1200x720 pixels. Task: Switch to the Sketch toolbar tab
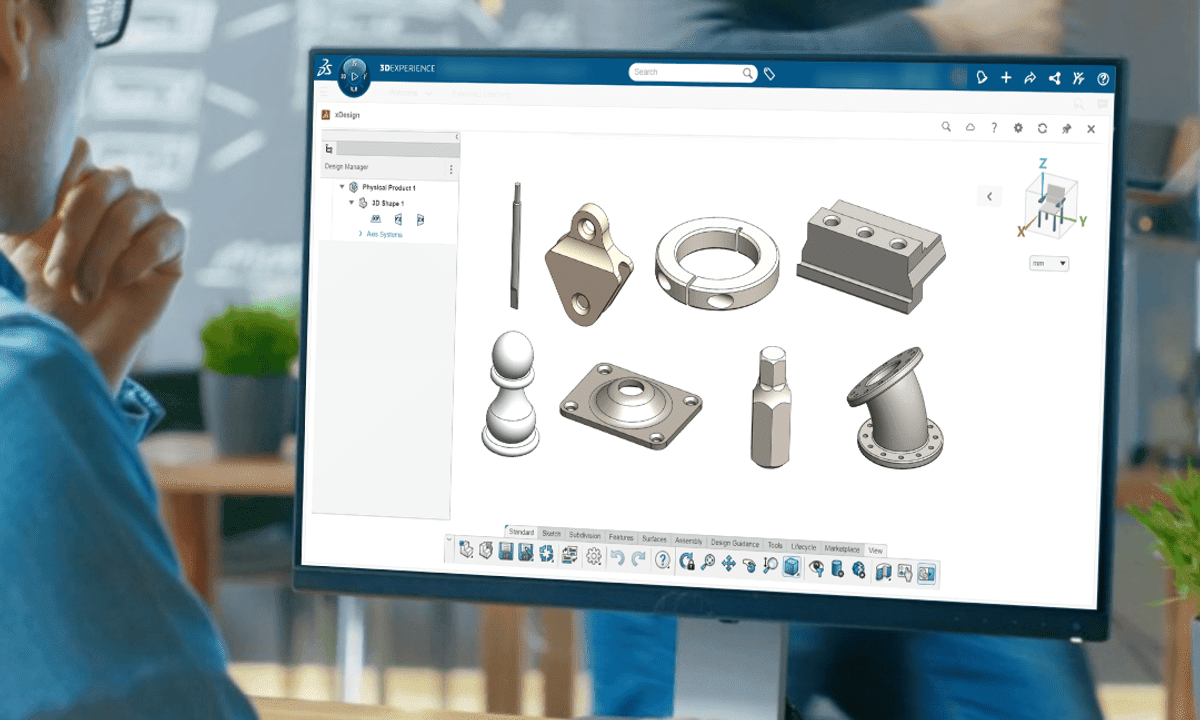click(550, 534)
